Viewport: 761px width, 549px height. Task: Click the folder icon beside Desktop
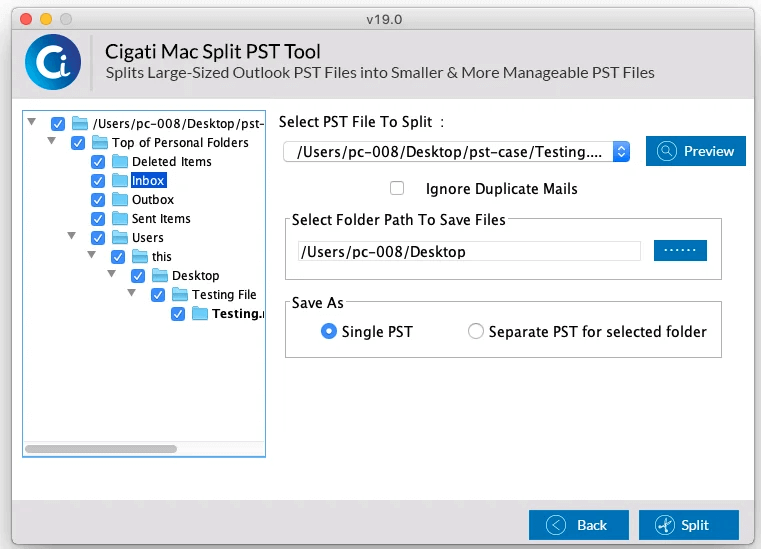pyautogui.click(x=160, y=275)
